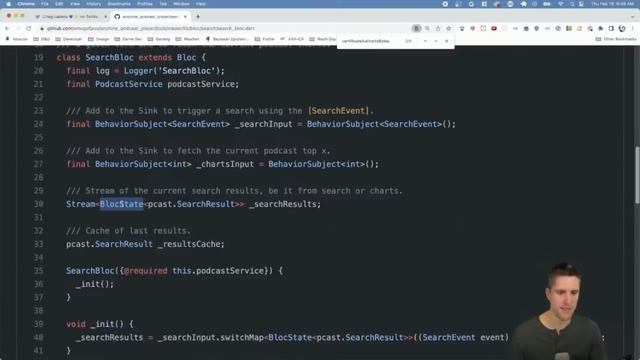Open the Edit menu

[59, 4]
